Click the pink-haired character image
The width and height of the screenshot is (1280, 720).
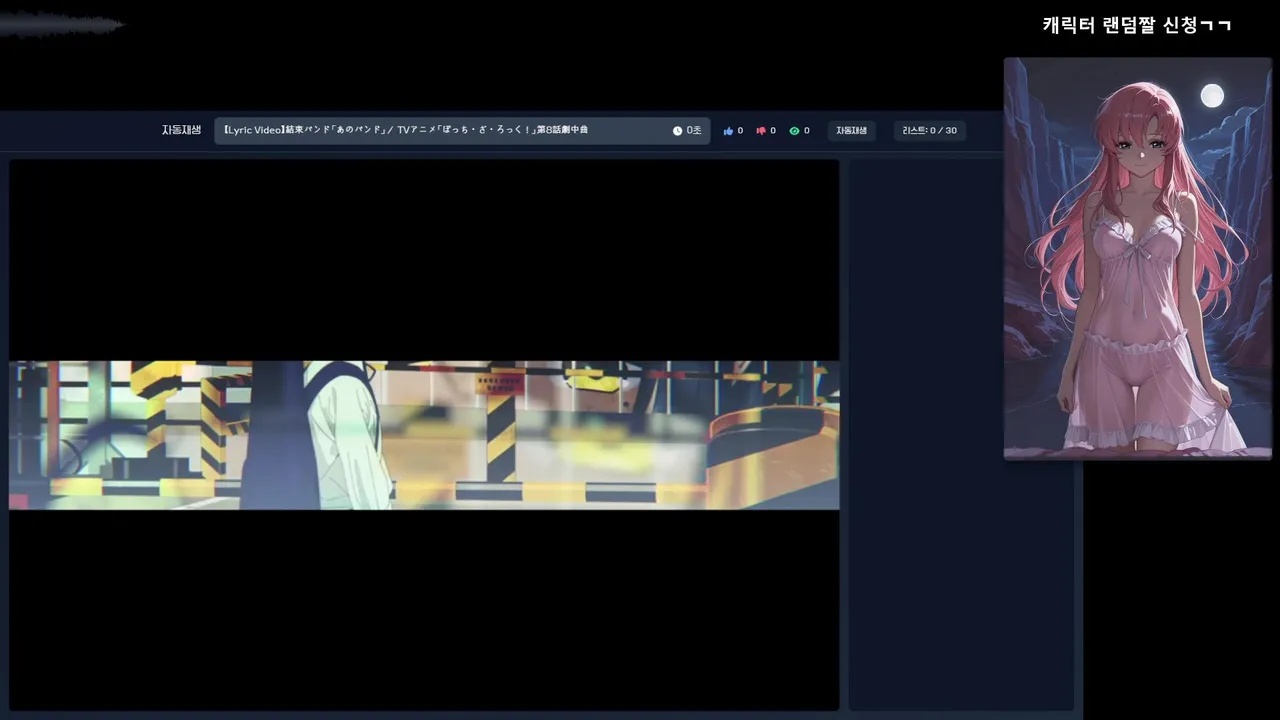[x=1138, y=258]
